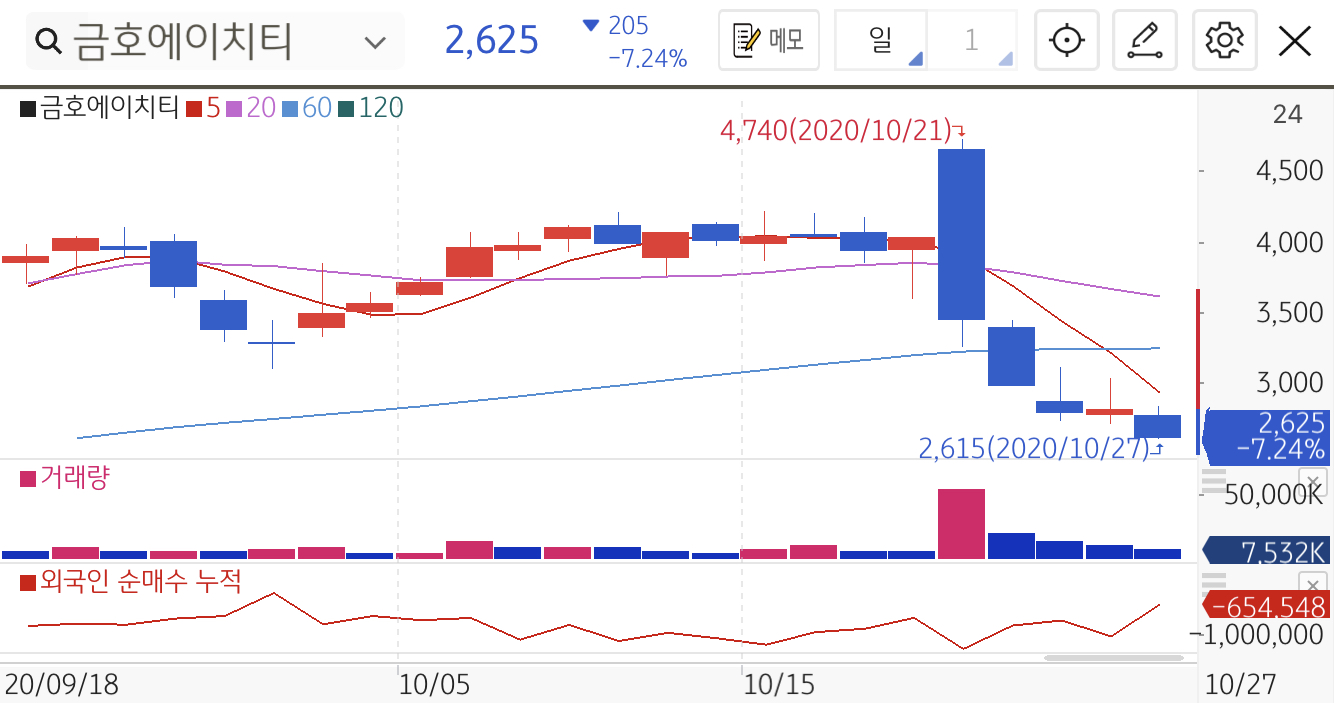Open chart settings gear icon
Screen dimensions: 1334x703
click(x=1224, y=40)
